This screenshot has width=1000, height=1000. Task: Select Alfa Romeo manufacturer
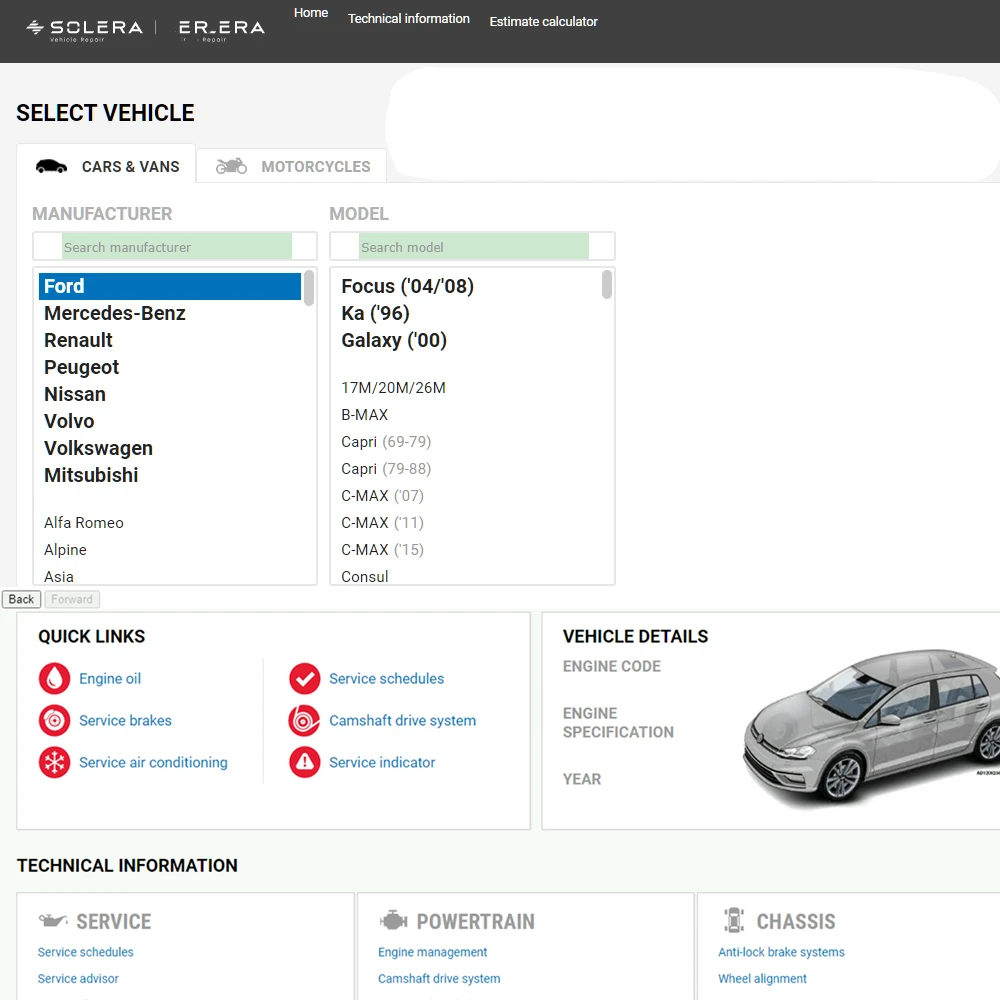click(x=84, y=523)
